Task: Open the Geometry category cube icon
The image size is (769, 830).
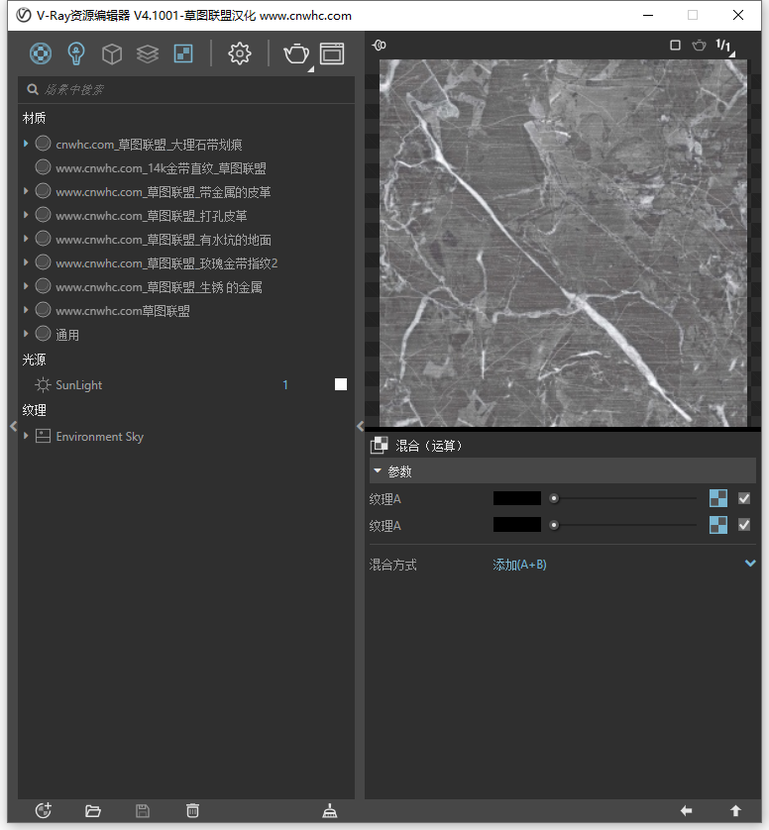Action: [x=112, y=53]
